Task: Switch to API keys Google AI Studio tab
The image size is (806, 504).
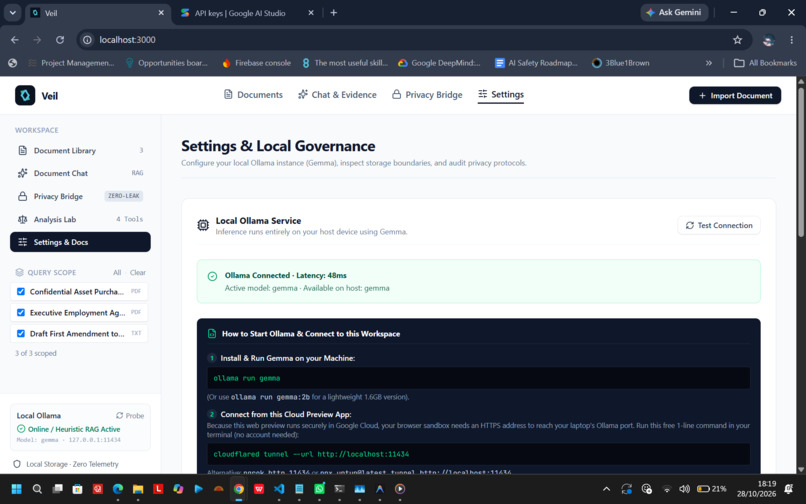Action: [246, 13]
